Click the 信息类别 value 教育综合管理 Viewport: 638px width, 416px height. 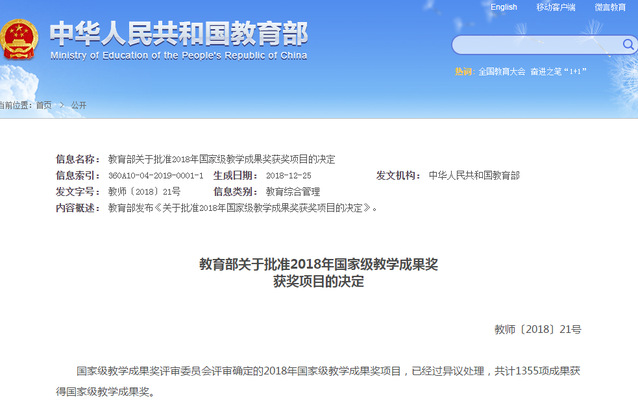(293, 191)
